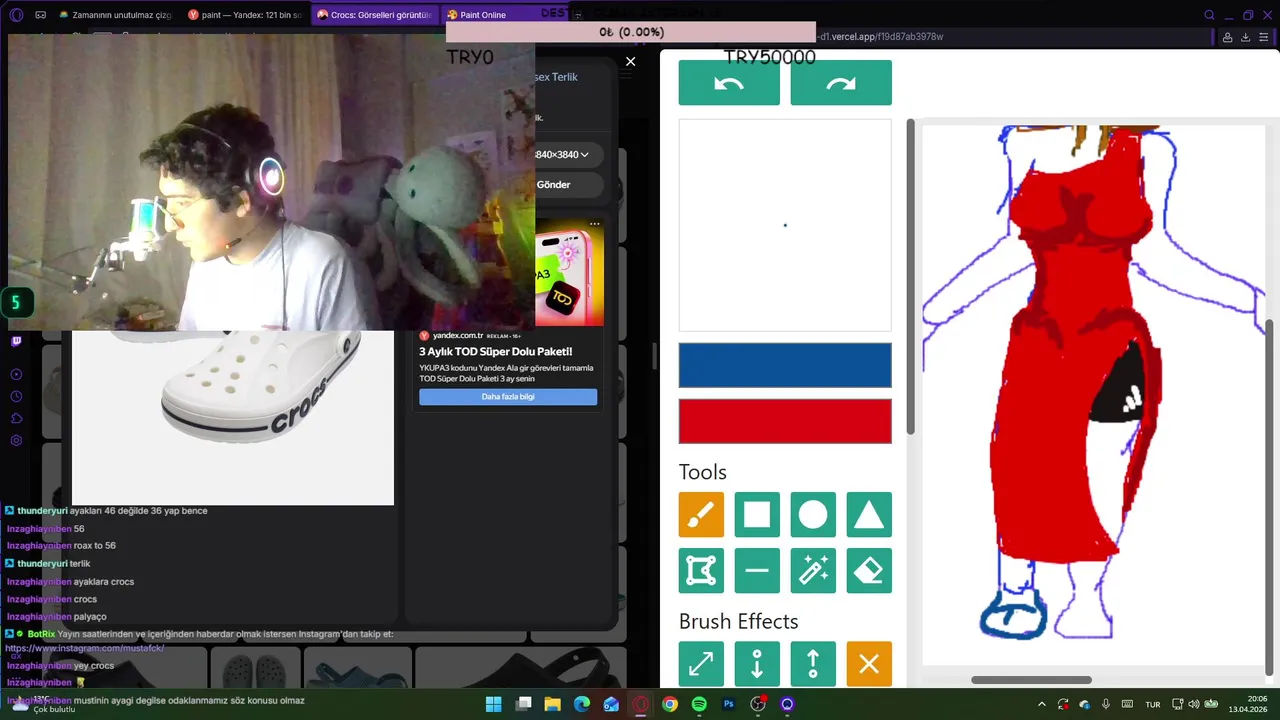Click the redo arrow button
1280x720 pixels.
[841, 83]
